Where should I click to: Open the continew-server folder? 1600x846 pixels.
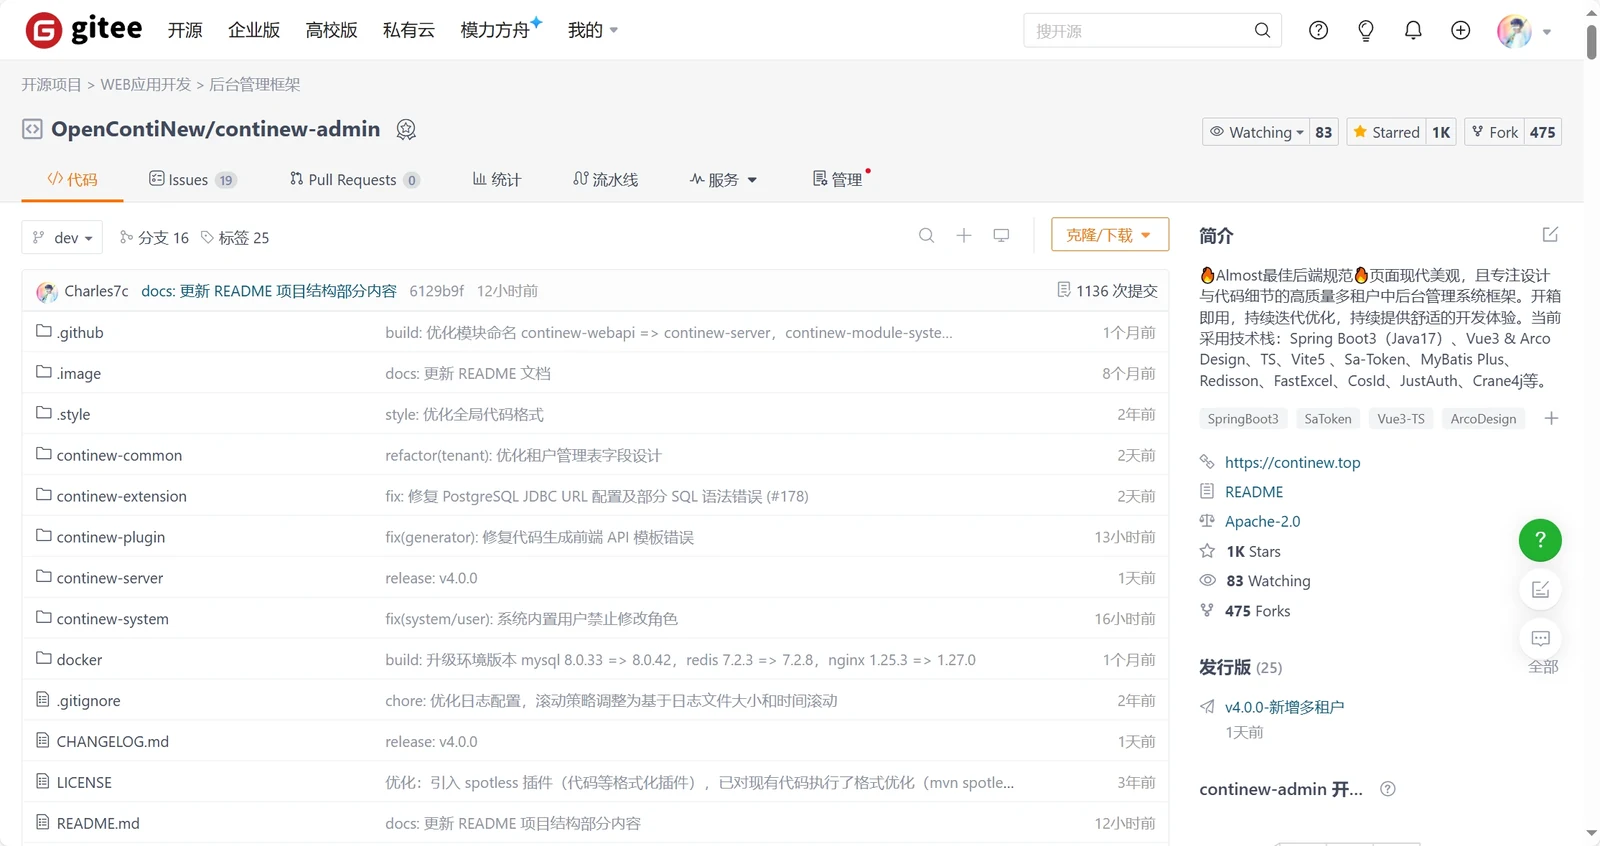pyautogui.click(x=110, y=578)
